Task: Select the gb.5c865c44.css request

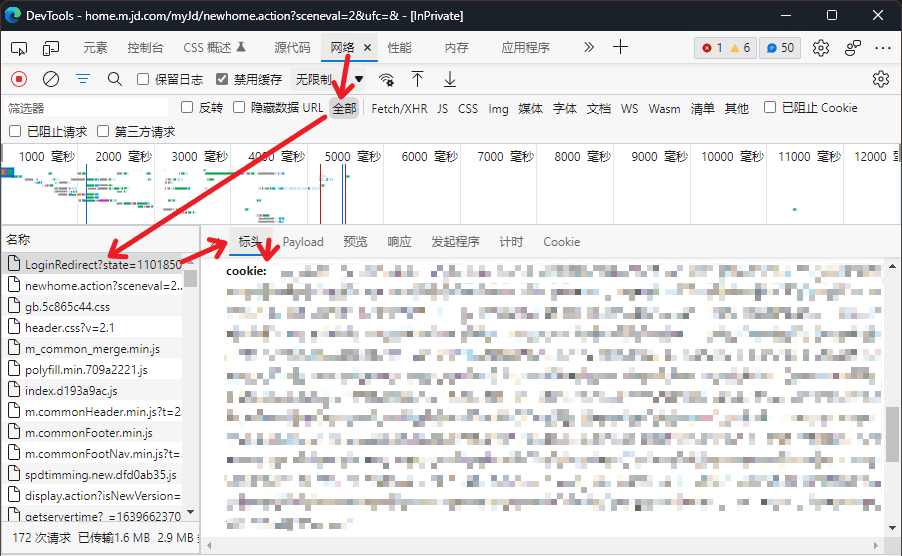Action: coord(67,307)
